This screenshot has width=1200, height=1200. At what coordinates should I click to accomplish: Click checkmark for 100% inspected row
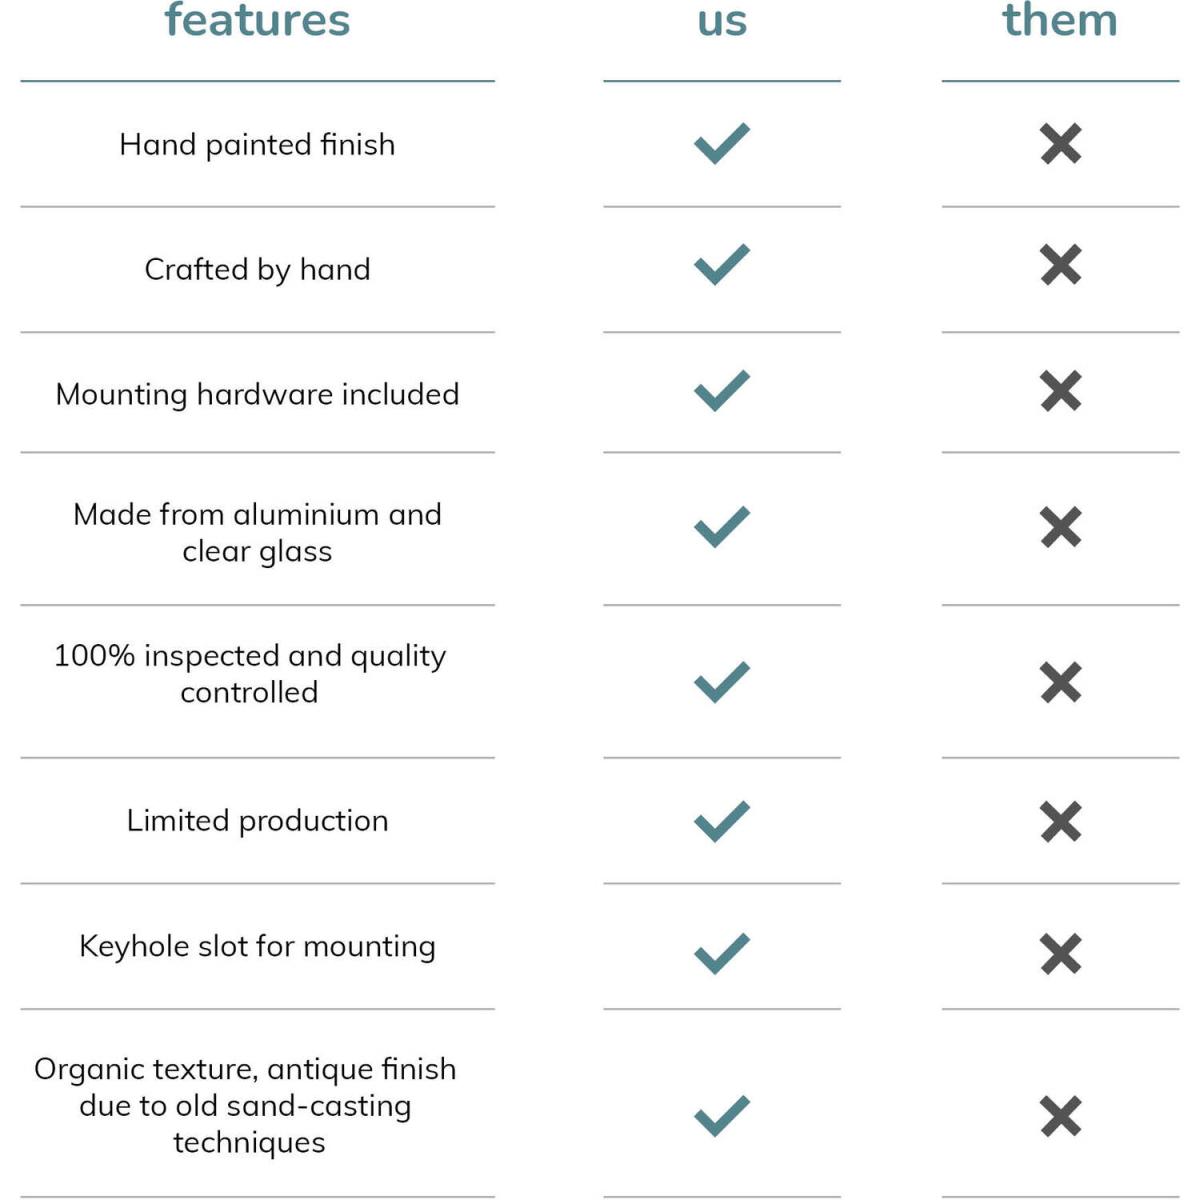(721, 683)
